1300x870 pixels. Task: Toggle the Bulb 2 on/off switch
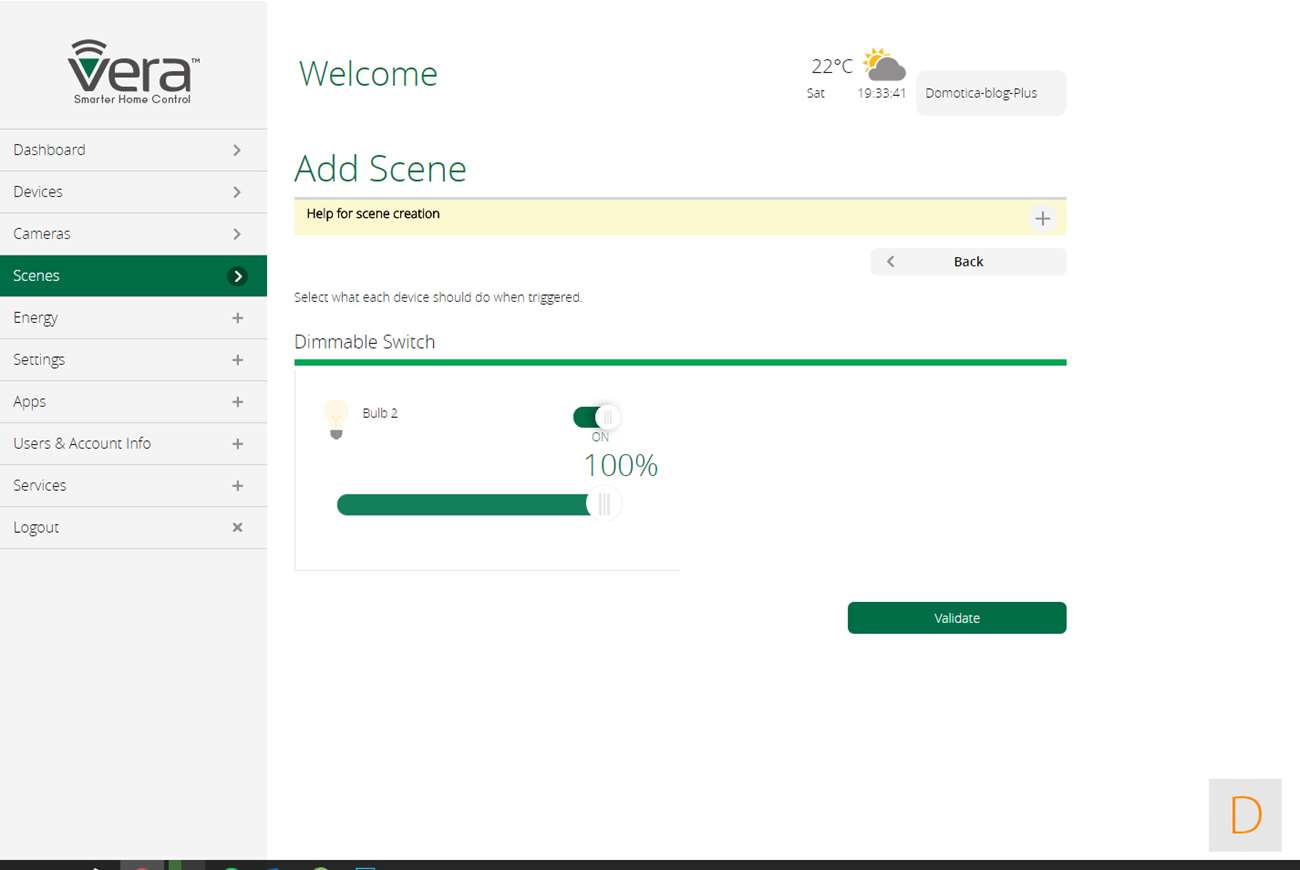(597, 417)
